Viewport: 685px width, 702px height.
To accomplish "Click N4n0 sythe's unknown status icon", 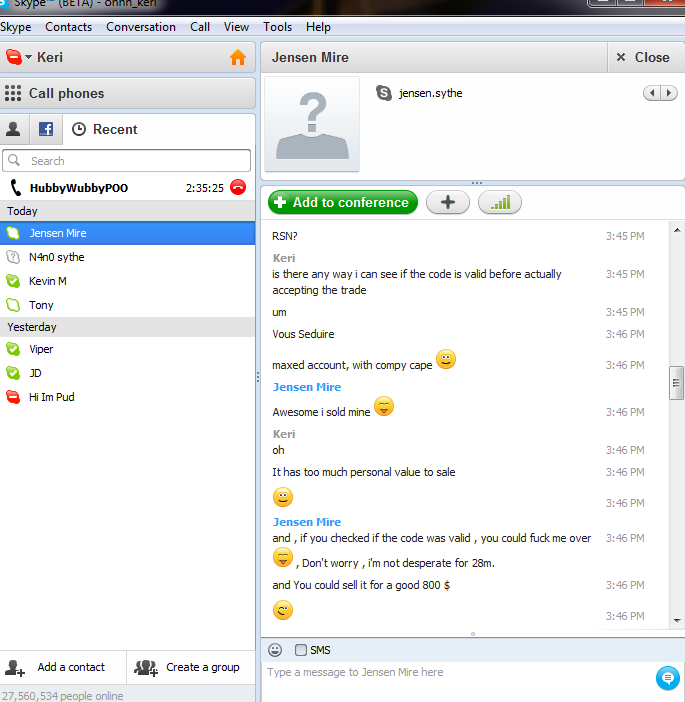I will [13, 257].
